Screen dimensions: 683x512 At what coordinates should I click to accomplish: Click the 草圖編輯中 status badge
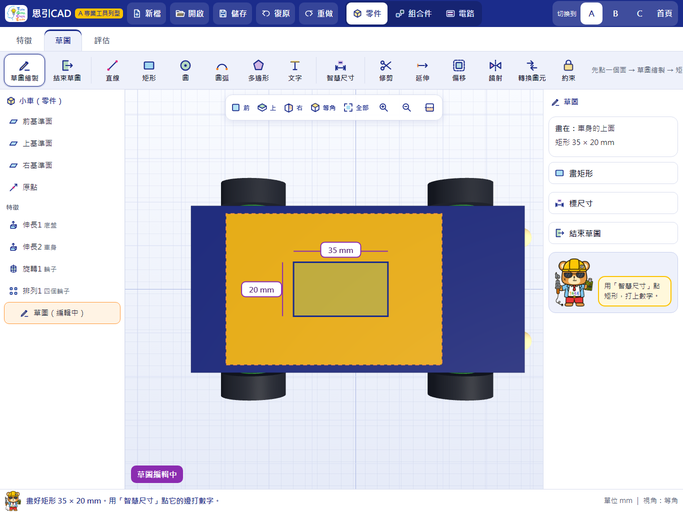click(x=157, y=474)
